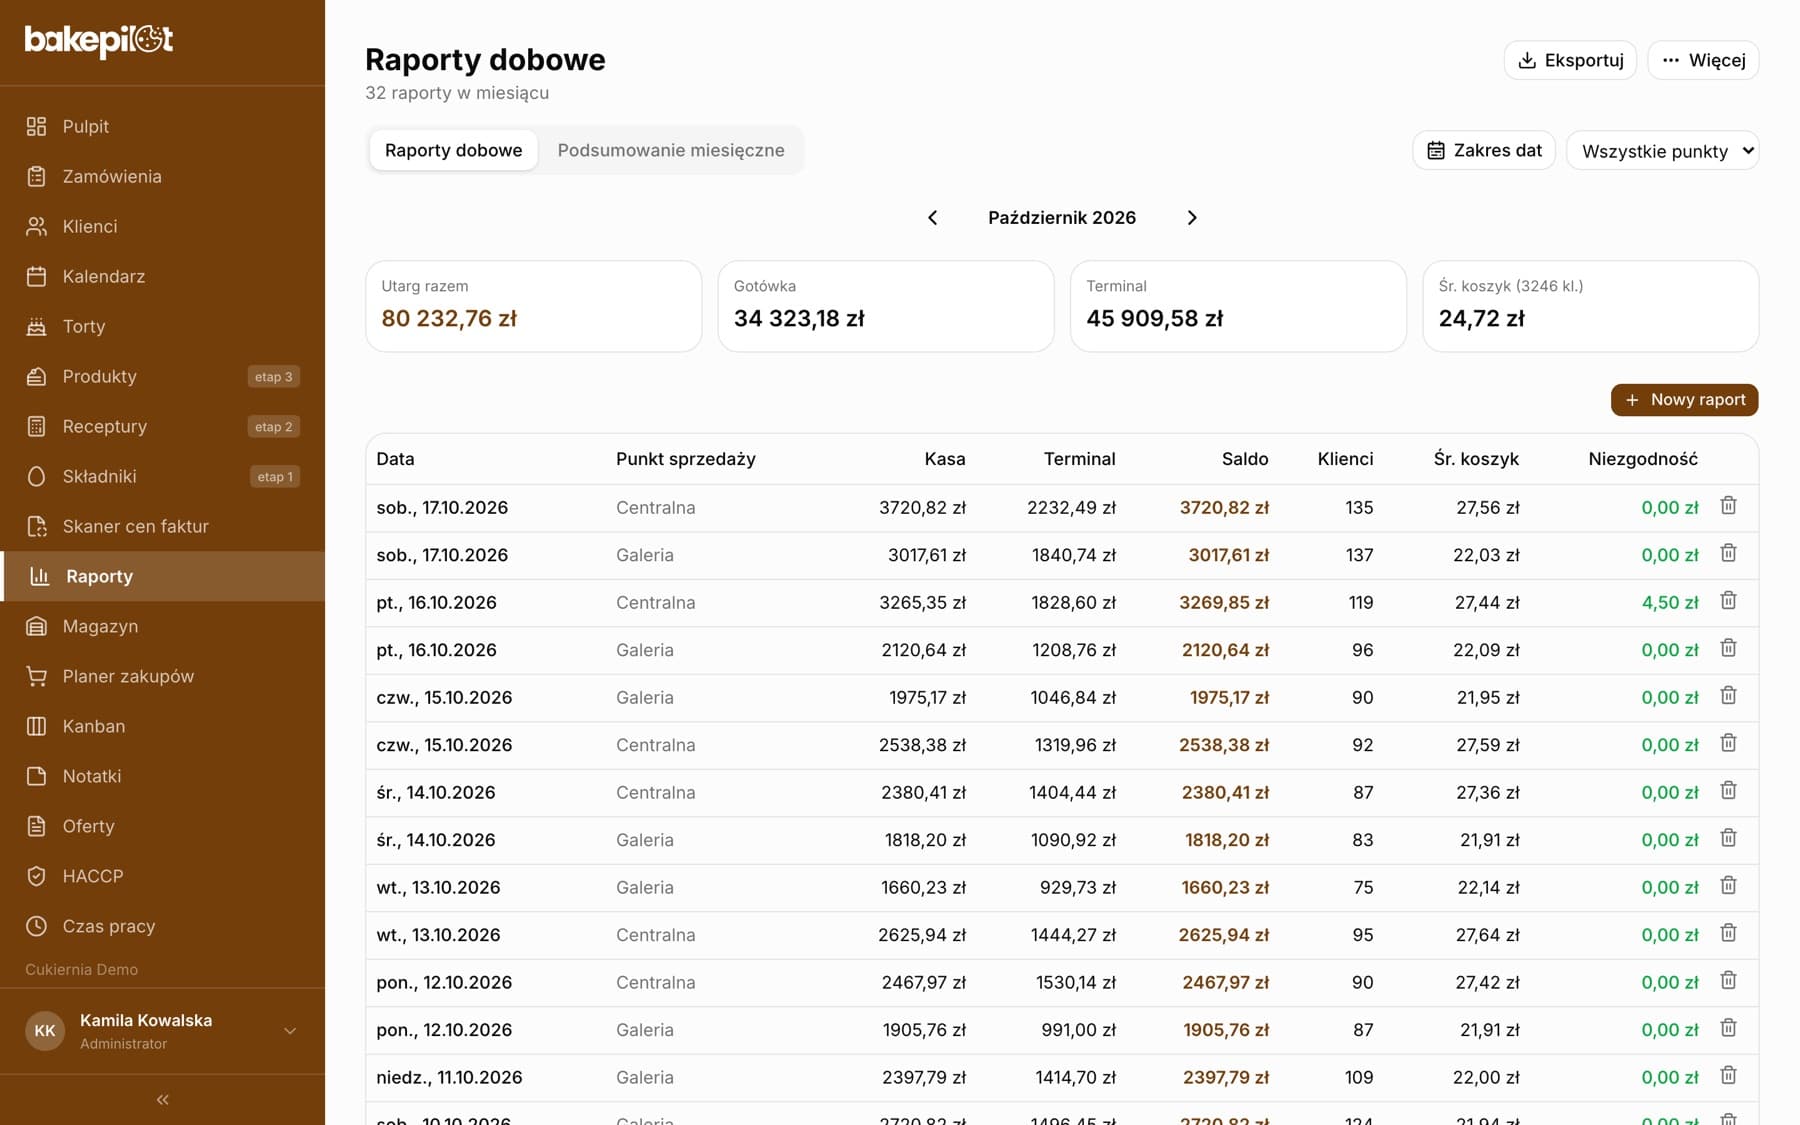This screenshot has width=1800, height=1125.
Task: Sort by the Niezgodność column header
Action: (1643, 459)
